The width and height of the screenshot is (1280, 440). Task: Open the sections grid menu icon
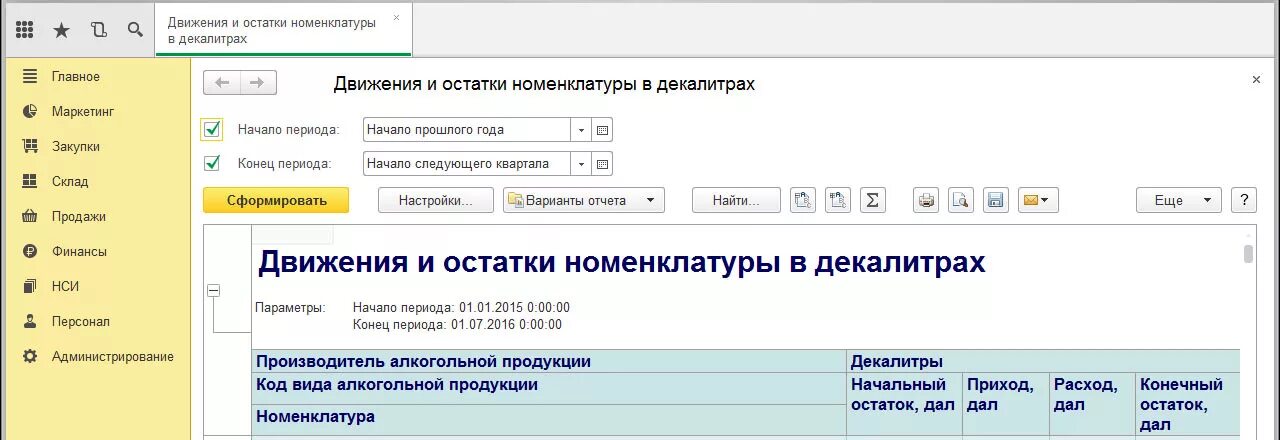25,30
